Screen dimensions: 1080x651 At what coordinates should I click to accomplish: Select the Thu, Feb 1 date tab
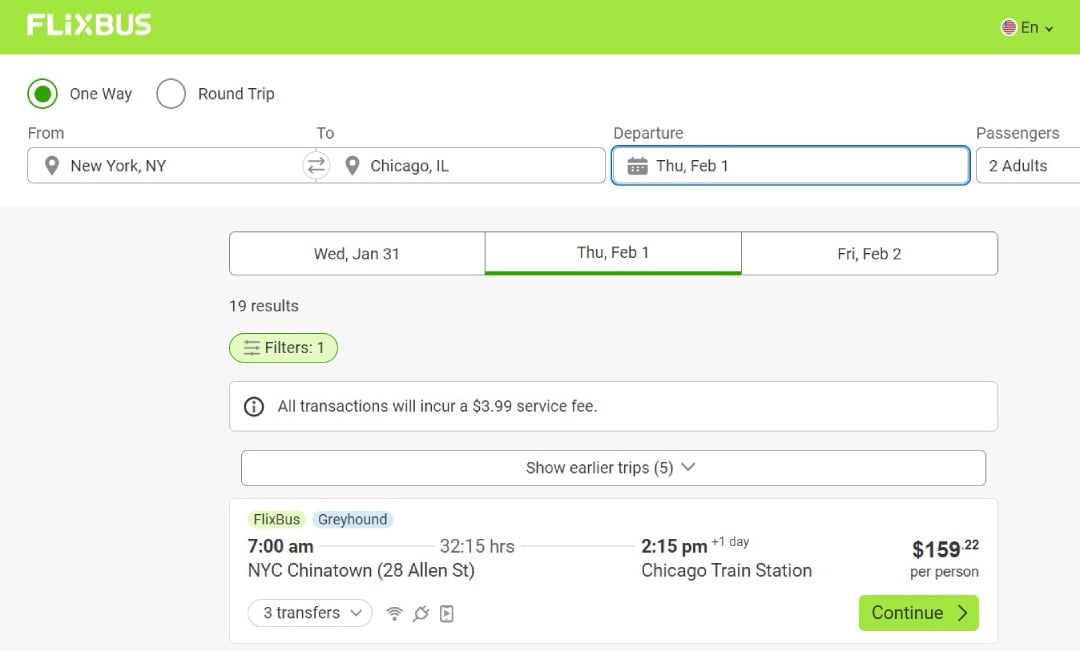click(613, 253)
